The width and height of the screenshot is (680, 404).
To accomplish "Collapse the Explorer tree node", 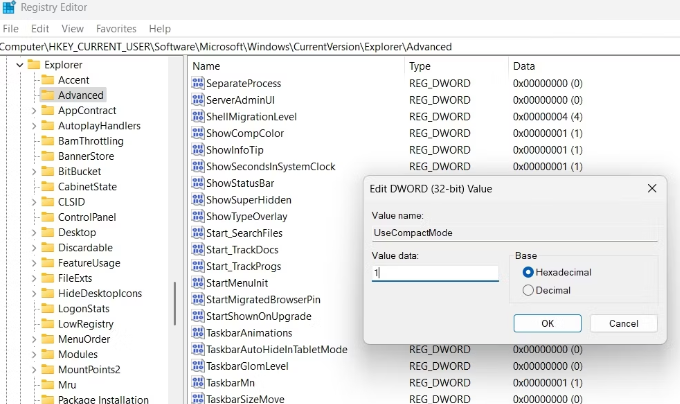I will tap(20, 65).
